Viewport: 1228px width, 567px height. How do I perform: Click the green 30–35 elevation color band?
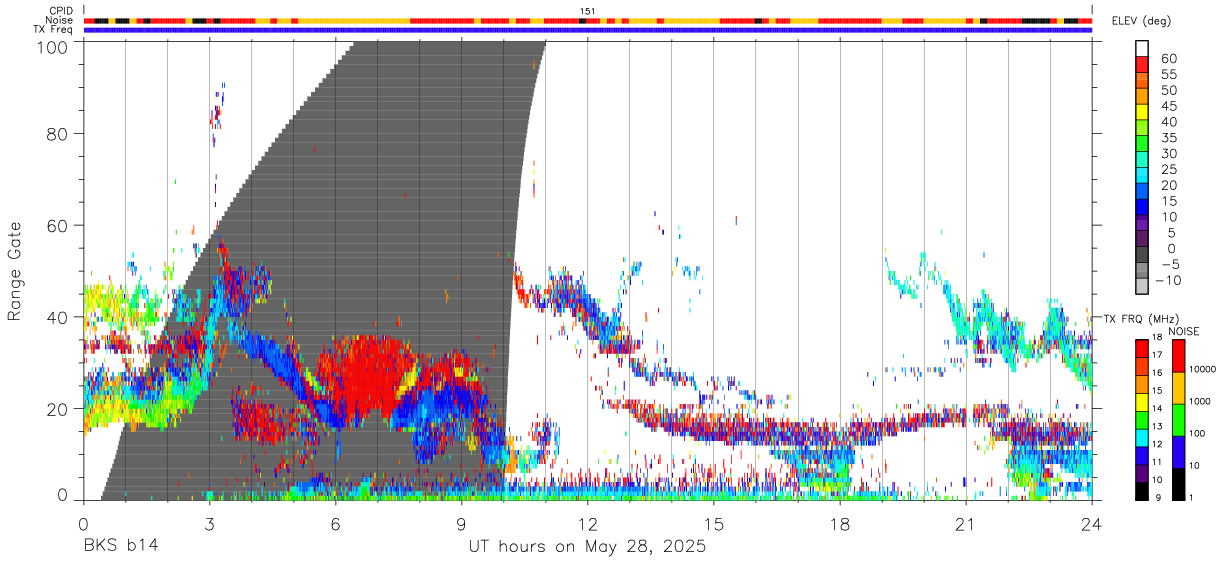1142,145
